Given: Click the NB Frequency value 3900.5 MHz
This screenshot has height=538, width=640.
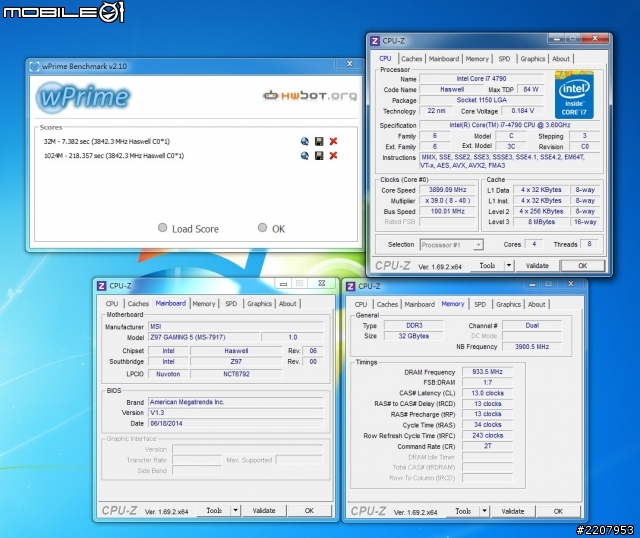Looking at the screenshot, I should pos(532,347).
